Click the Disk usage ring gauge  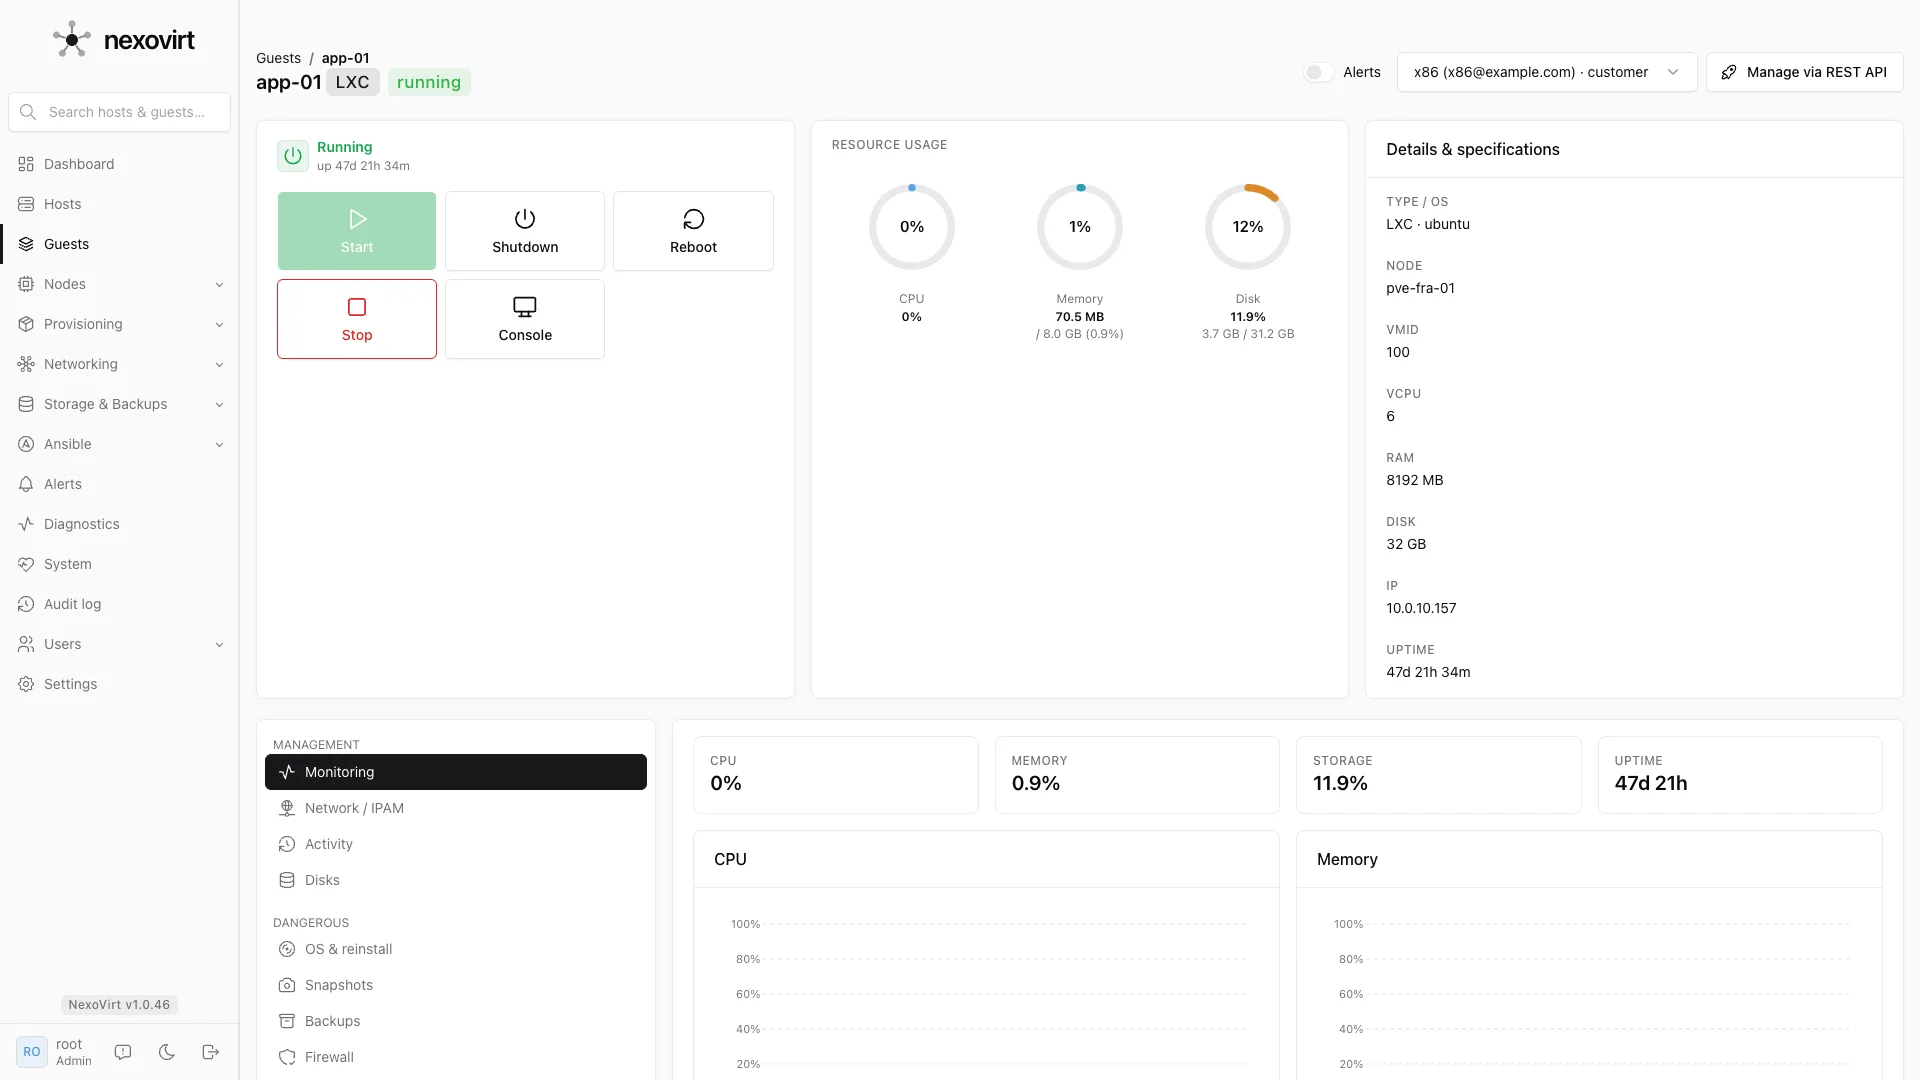click(1248, 227)
